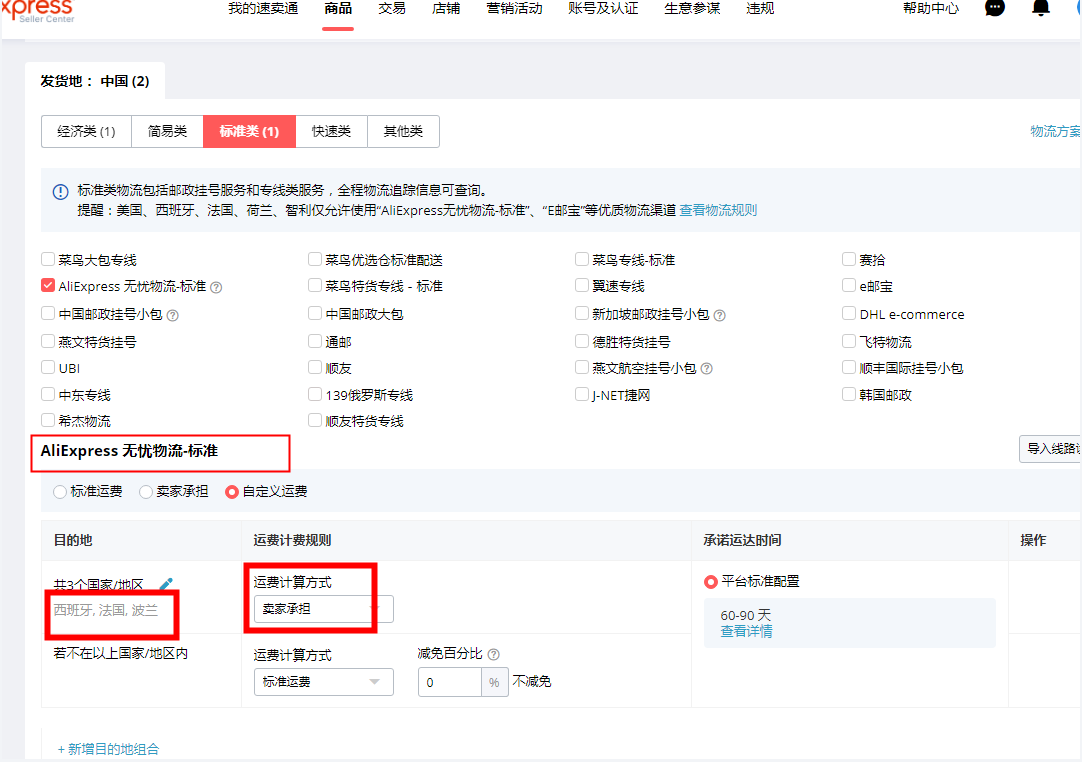The width and height of the screenshot is (1082, 762).
Task: Check the DHL e-commerce checkbox
Action: (x=849, y=313)
